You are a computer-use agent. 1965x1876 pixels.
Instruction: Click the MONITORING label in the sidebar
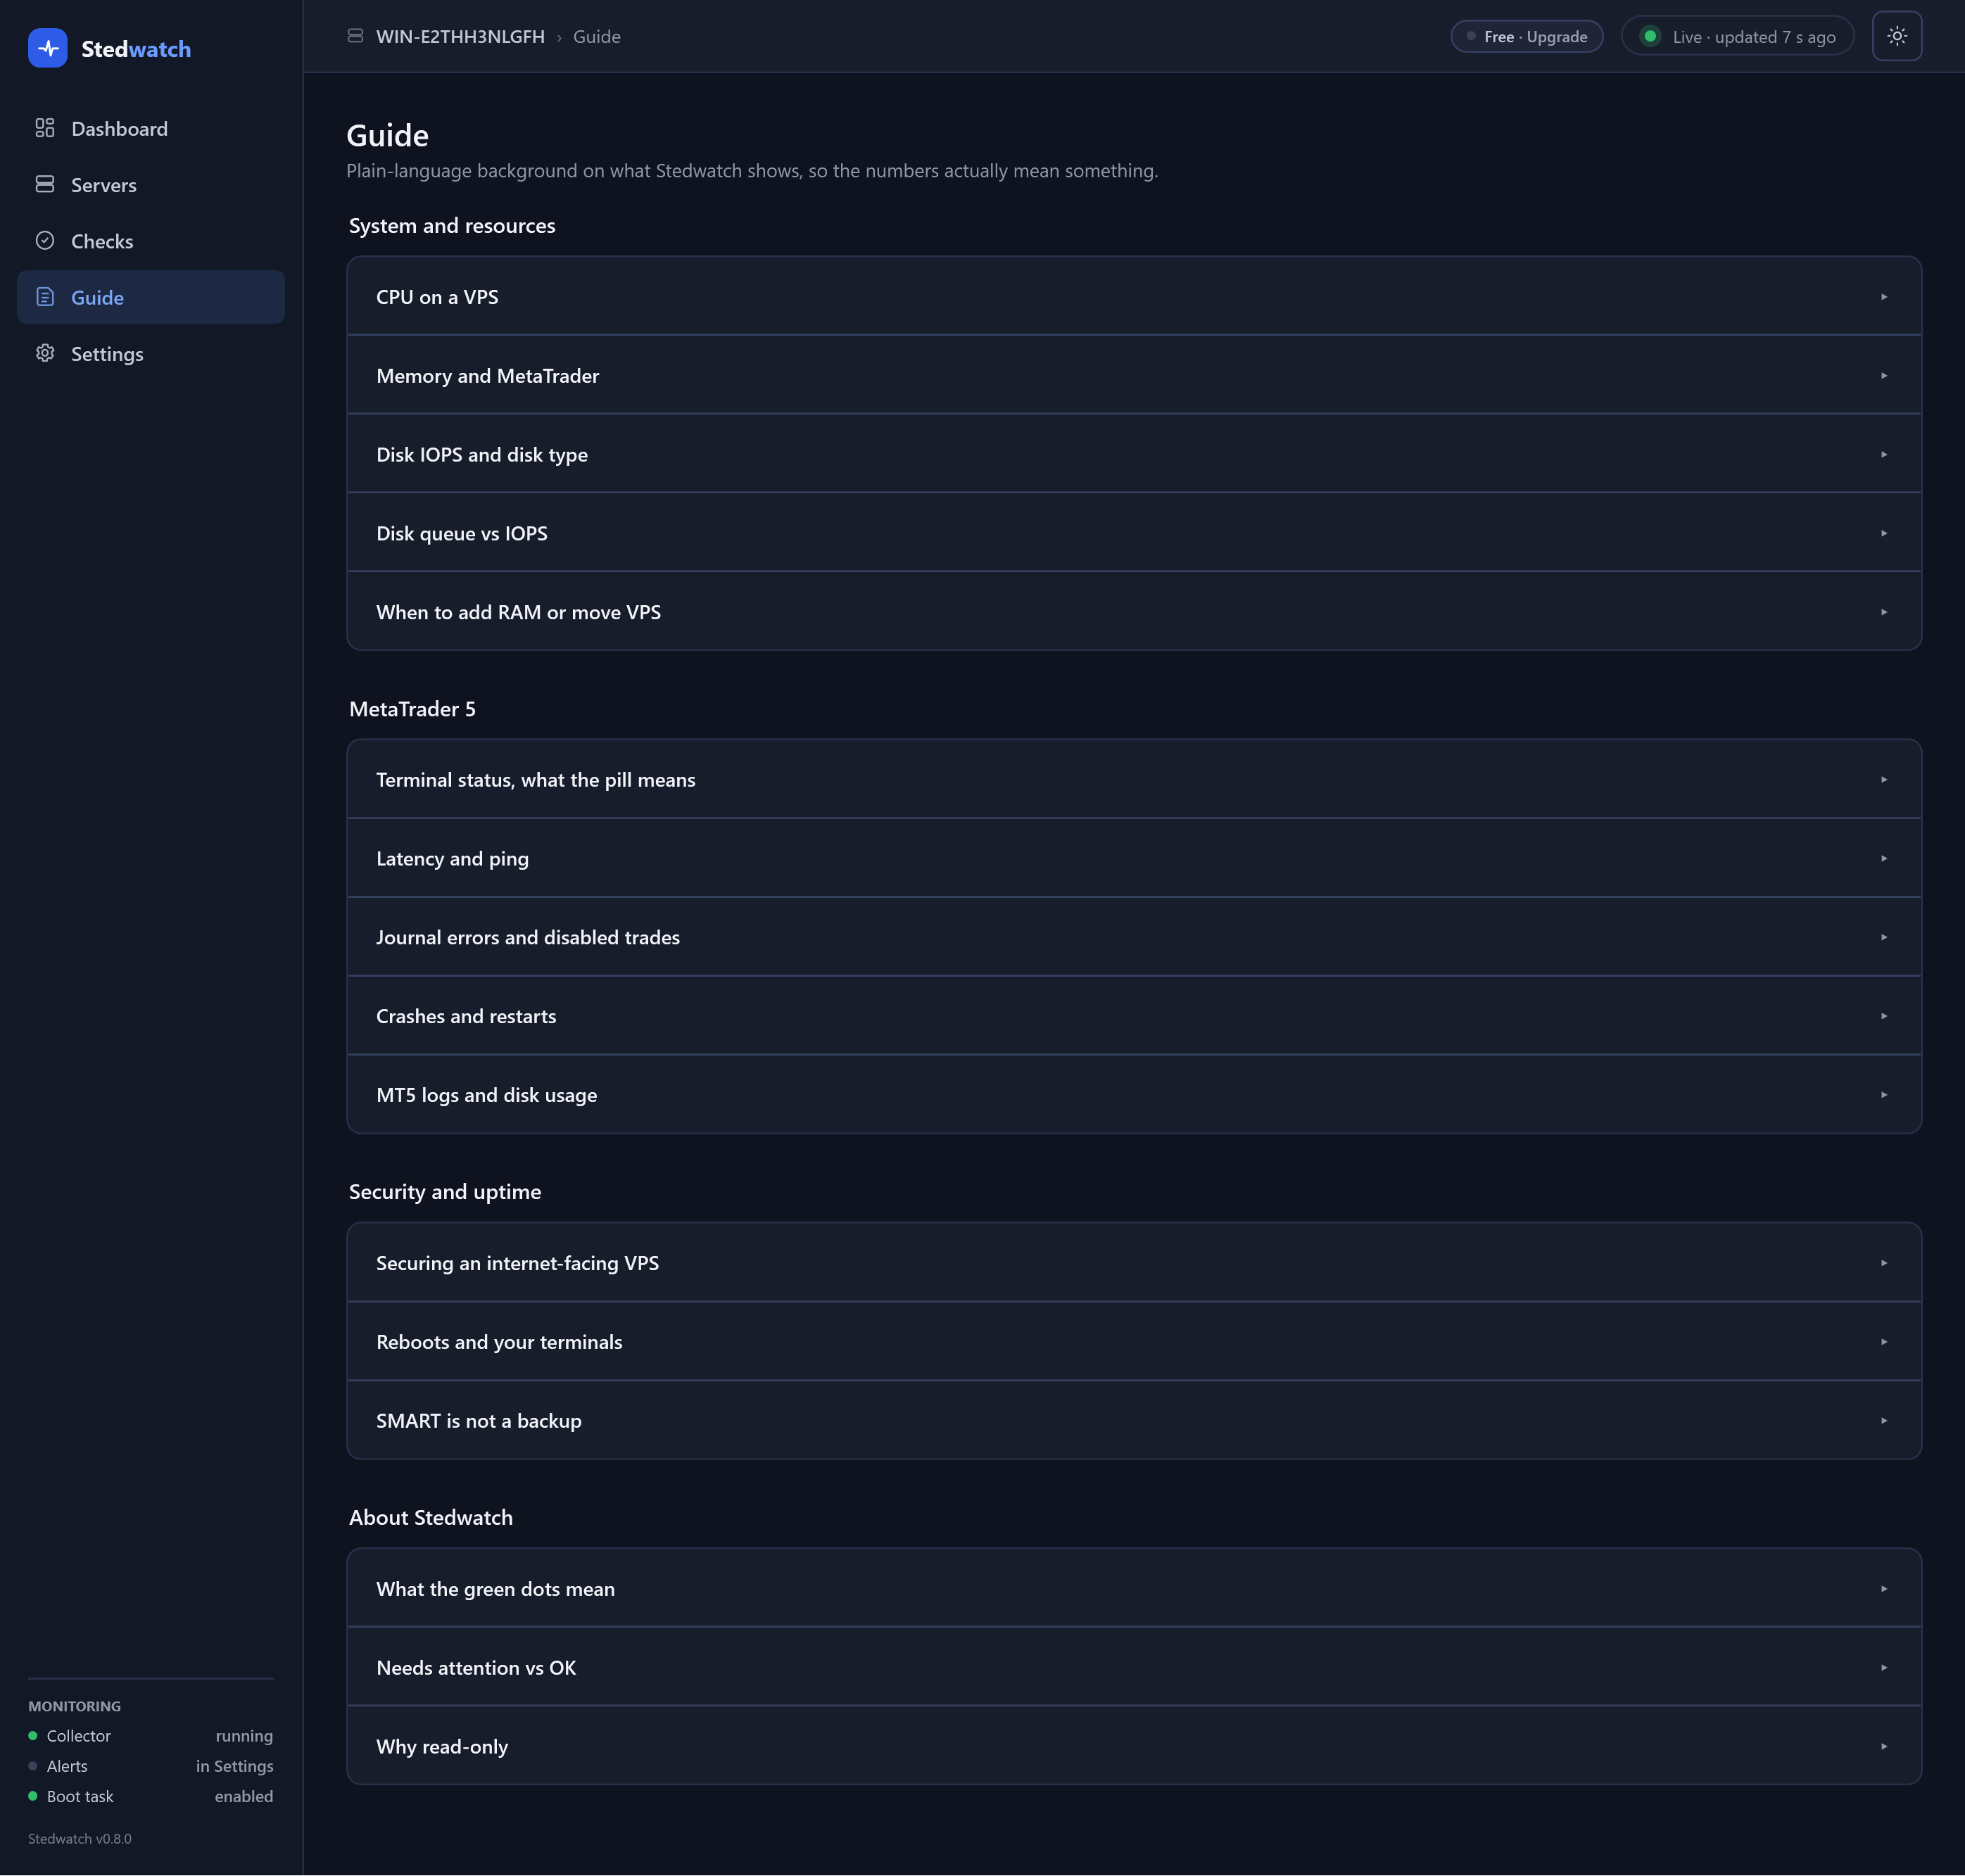tap(74, 1706)
